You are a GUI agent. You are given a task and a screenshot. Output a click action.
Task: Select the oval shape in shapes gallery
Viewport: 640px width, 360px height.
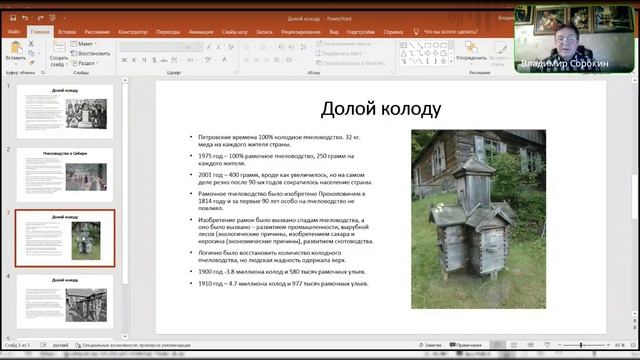point(436,45)
